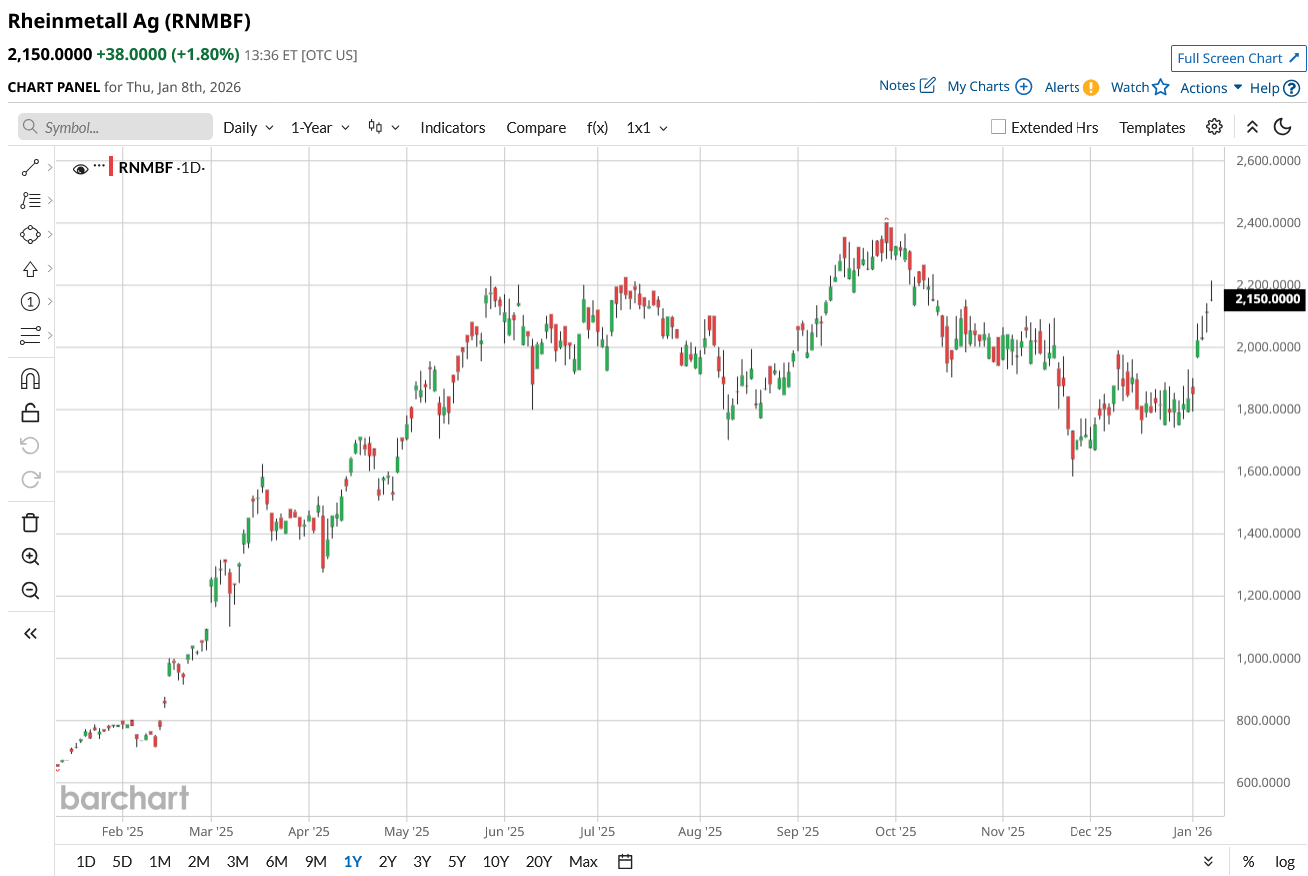This screenshot has height=876, width=1308.
Task: Click the zoom out magnifier icon
Action: point(30,591)
